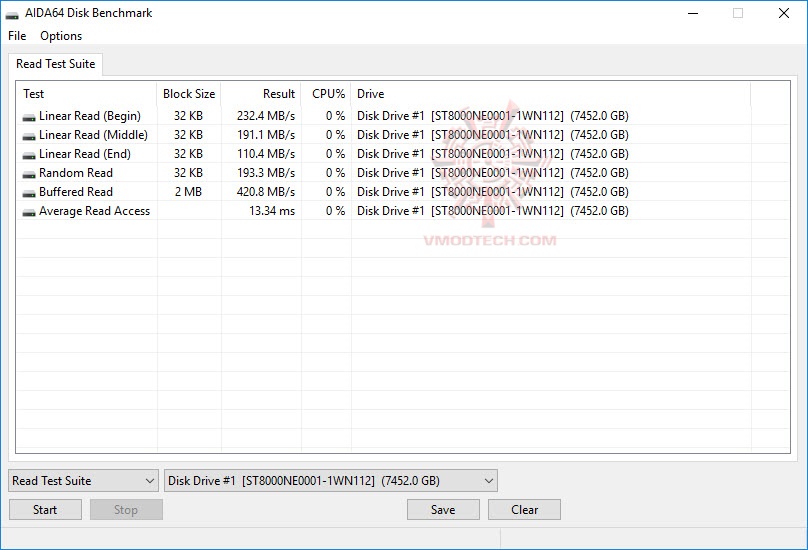Click the 110.4 MB/s result value
This screenshot has height=550, width=808.
tap(266, 154)
